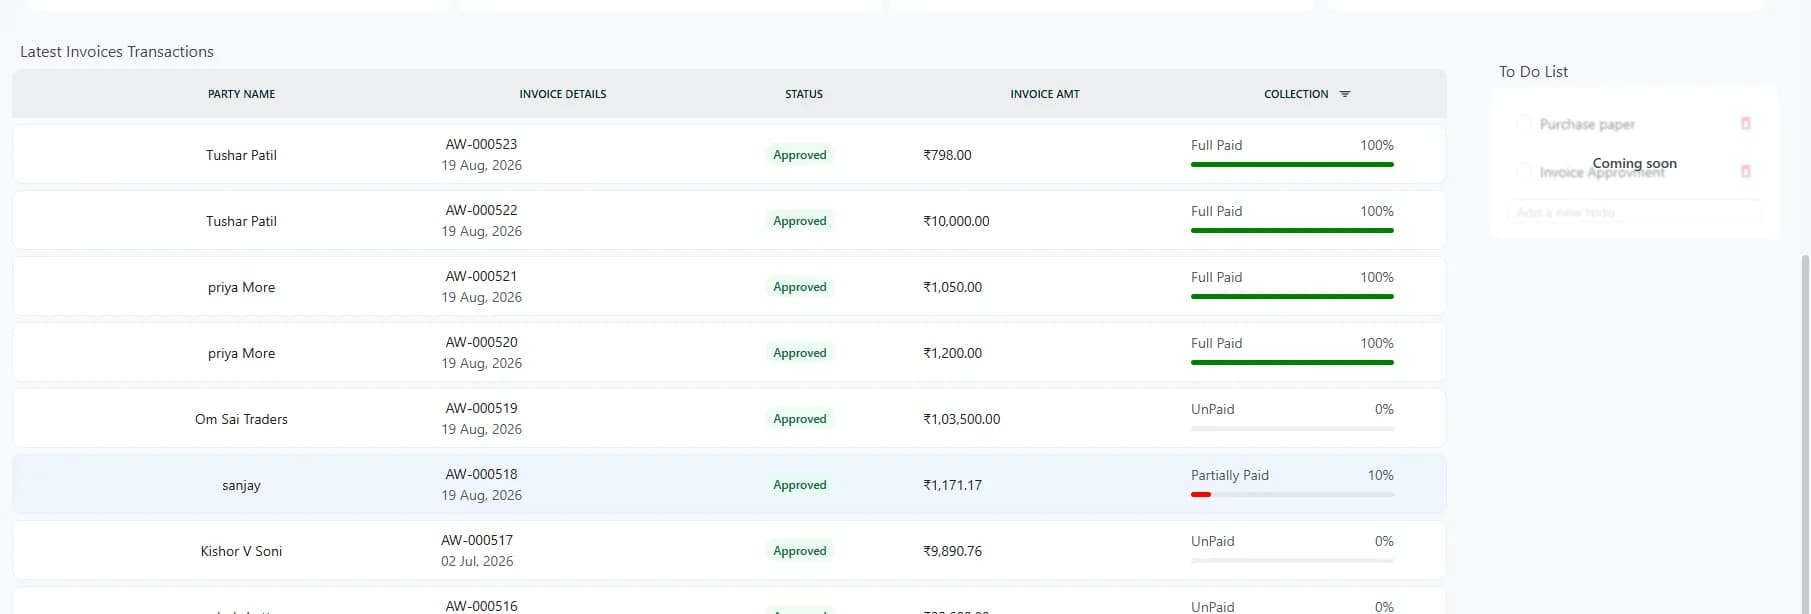
Task: Click the INVOICE DETAILS column header
Action: [x=562, y=94]
